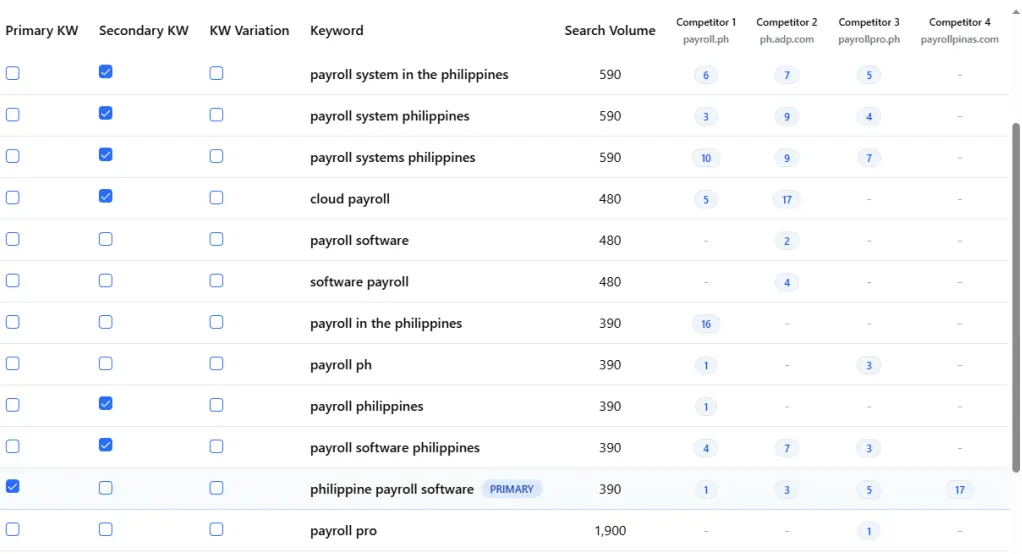The height and width of the screenshot is (554, 1022).
Task: Click Competitor 1 rank 6 badge for payroll system in the philippines
Action: tap(706, 75)
